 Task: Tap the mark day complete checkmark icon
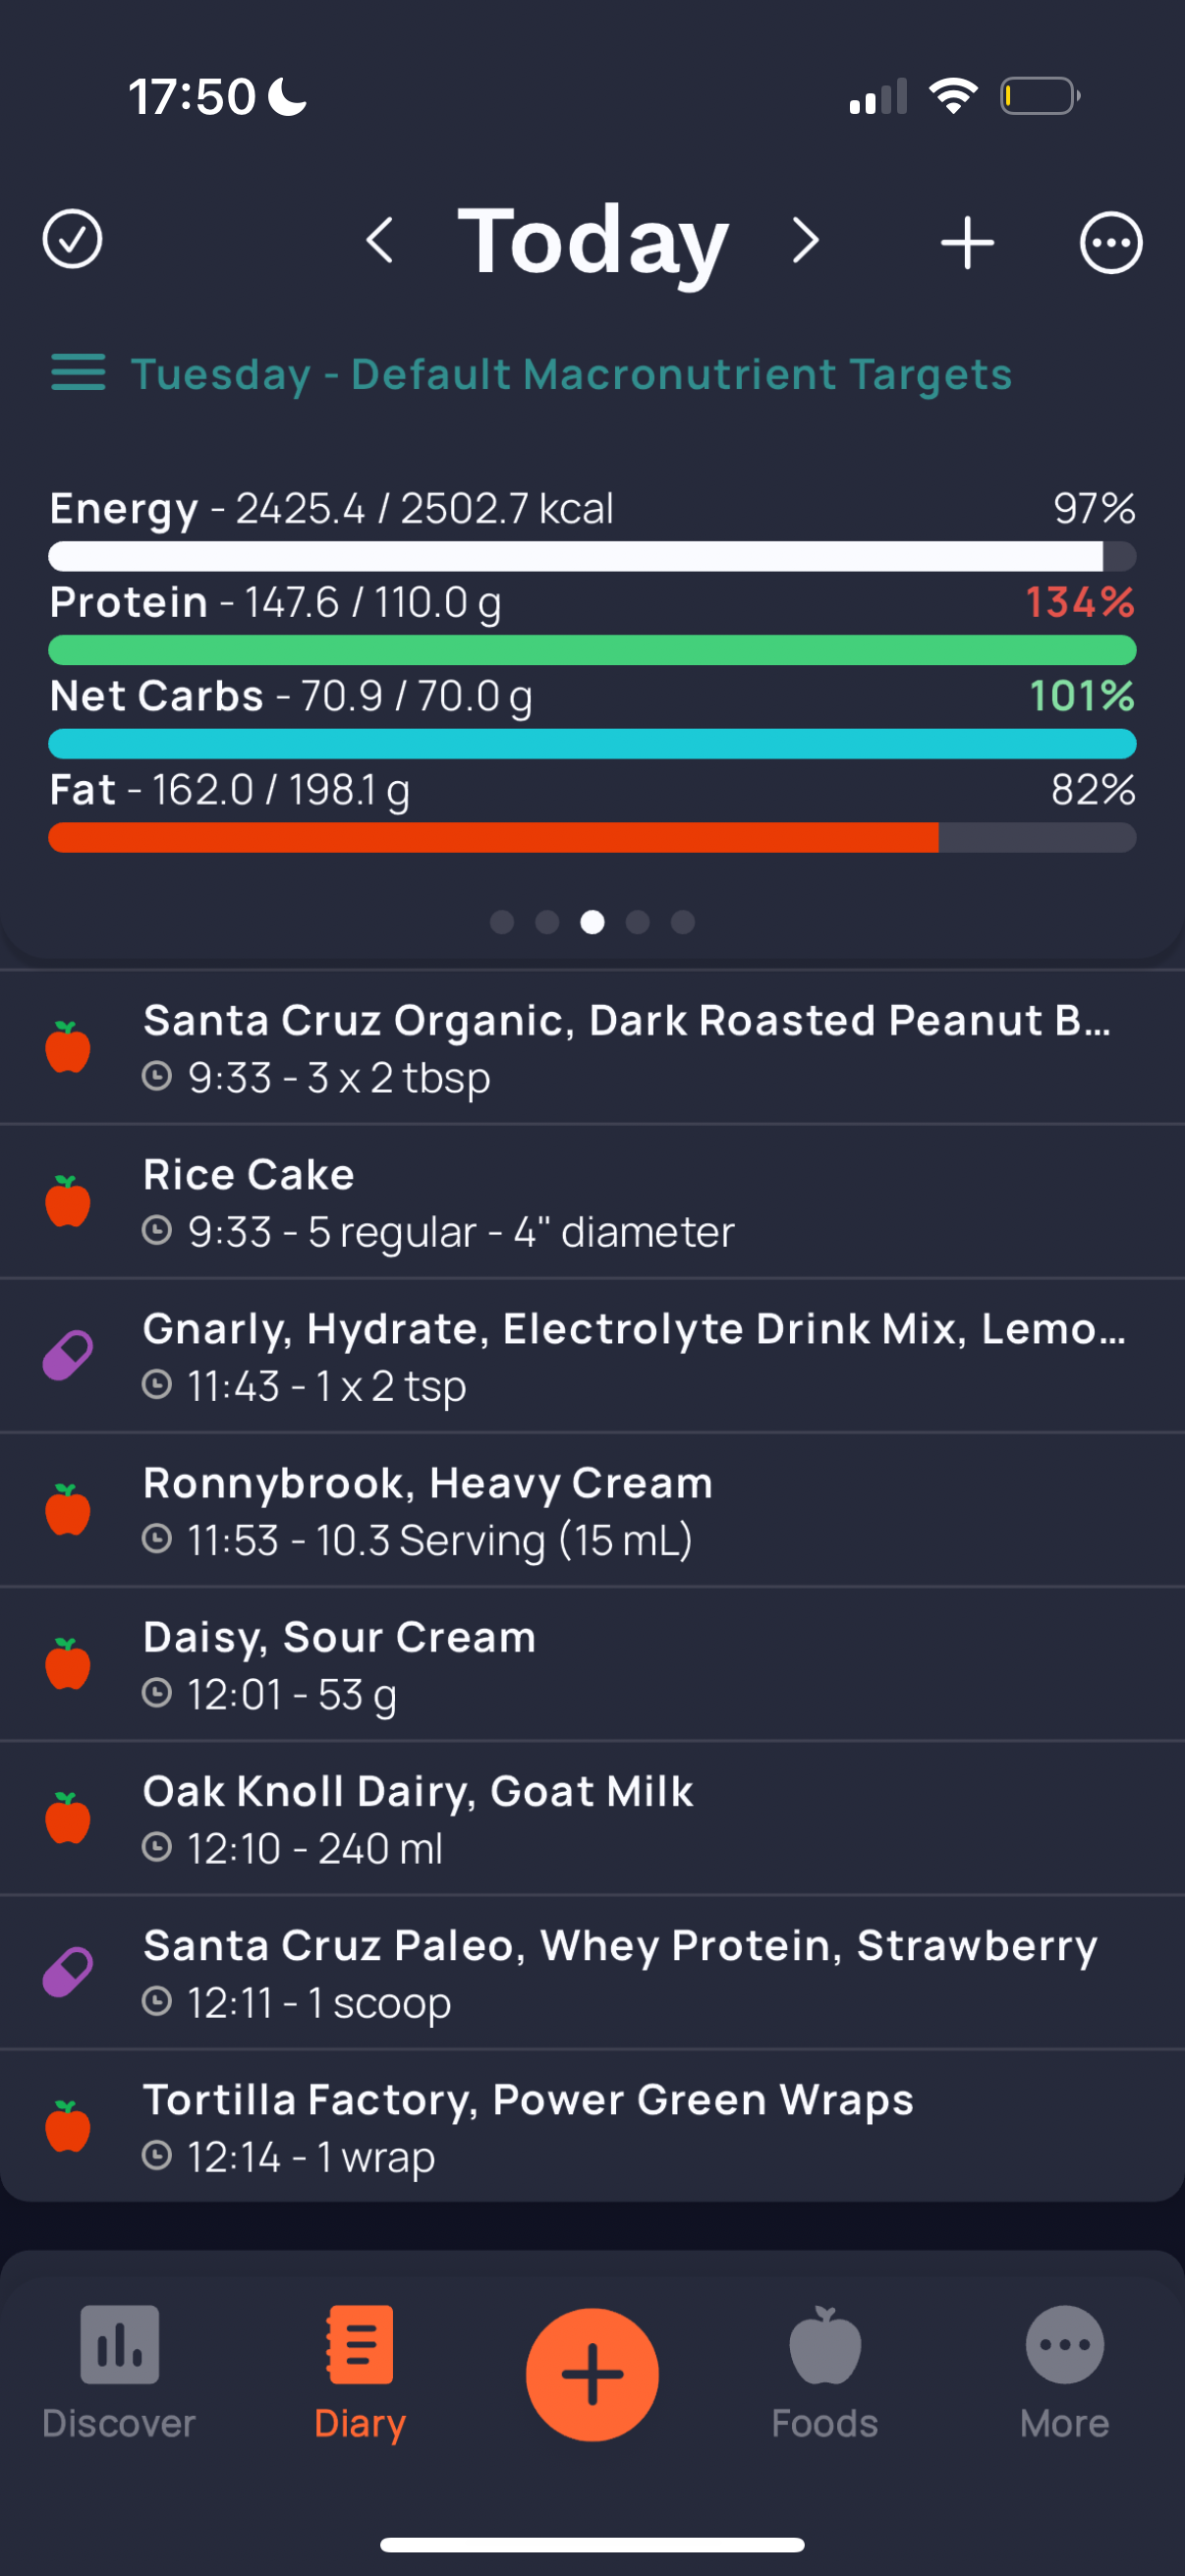coord(72,240)
